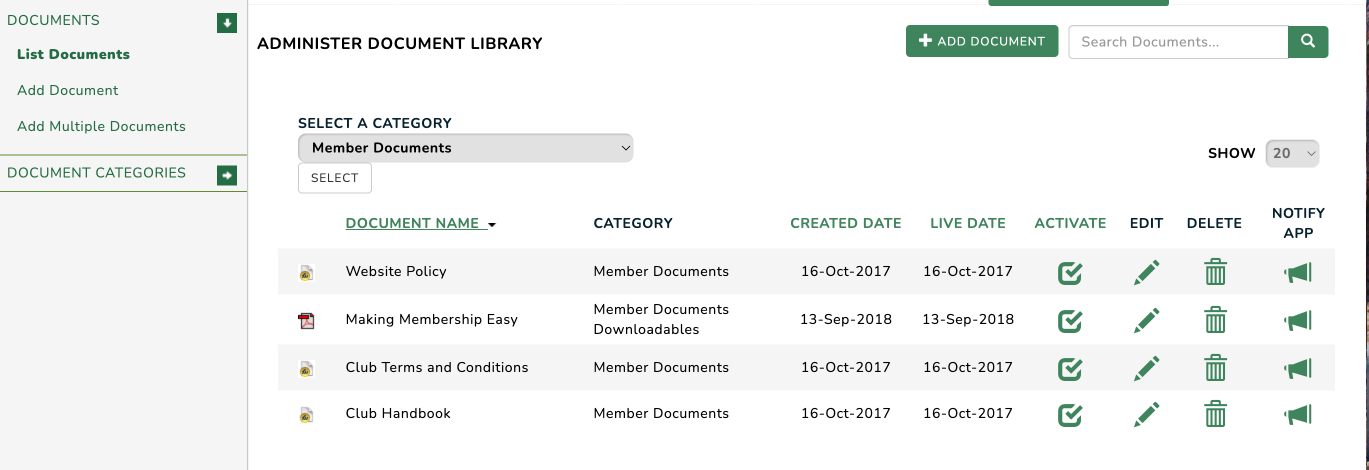The height and width of the screenshot is (470, 1369).
Task: Open Add Document in sidebar
Action: 68,90
